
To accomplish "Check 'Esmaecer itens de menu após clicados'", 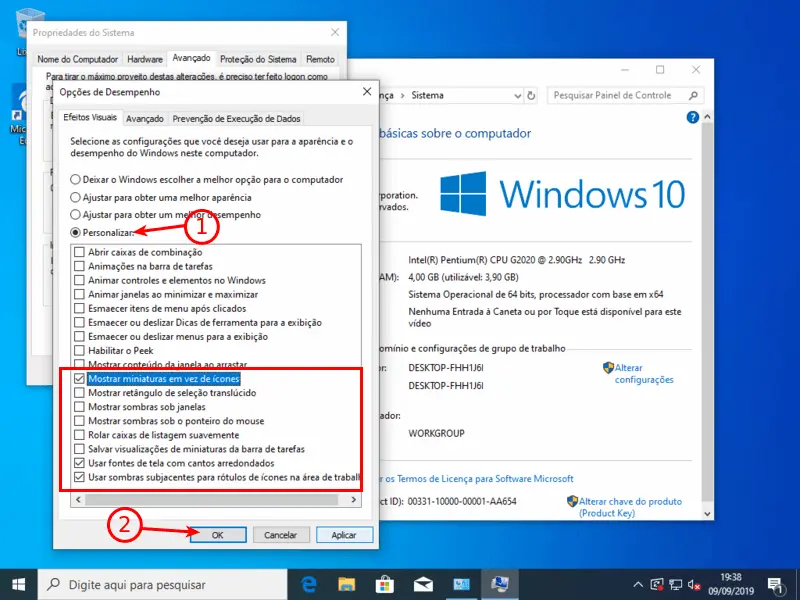I will (79, 309).
